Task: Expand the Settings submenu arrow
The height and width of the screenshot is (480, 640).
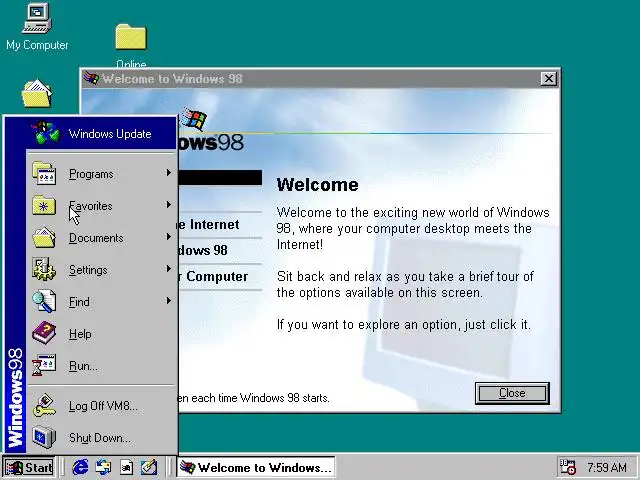Action: click(x=169, y=269)
